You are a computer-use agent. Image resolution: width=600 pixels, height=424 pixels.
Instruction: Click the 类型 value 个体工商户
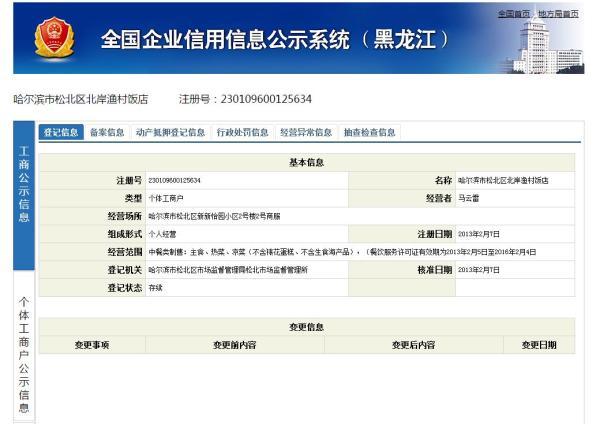166,198
